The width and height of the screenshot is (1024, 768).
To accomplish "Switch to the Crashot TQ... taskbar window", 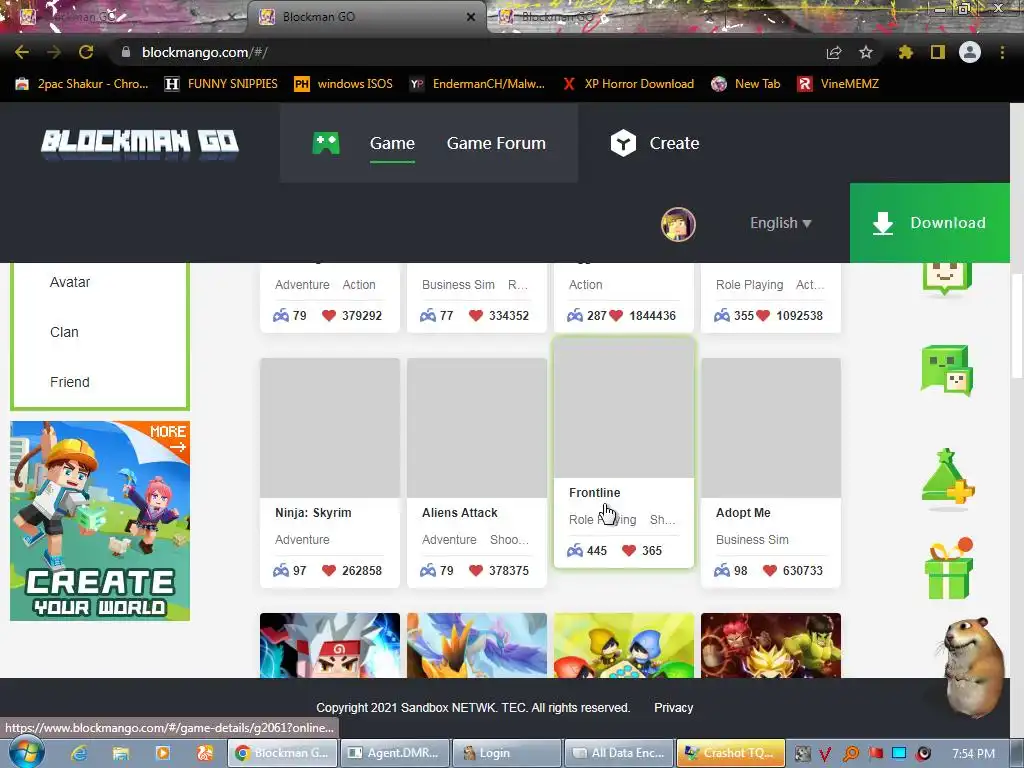I will (x=731, y=753).
